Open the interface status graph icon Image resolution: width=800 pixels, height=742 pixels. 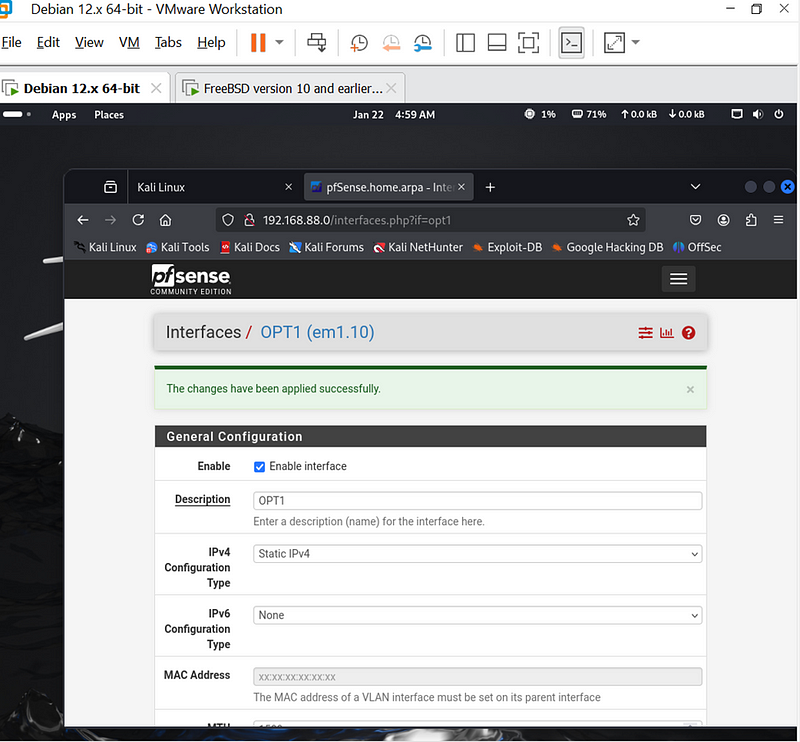pyautogui.click(x=667, y=333)
